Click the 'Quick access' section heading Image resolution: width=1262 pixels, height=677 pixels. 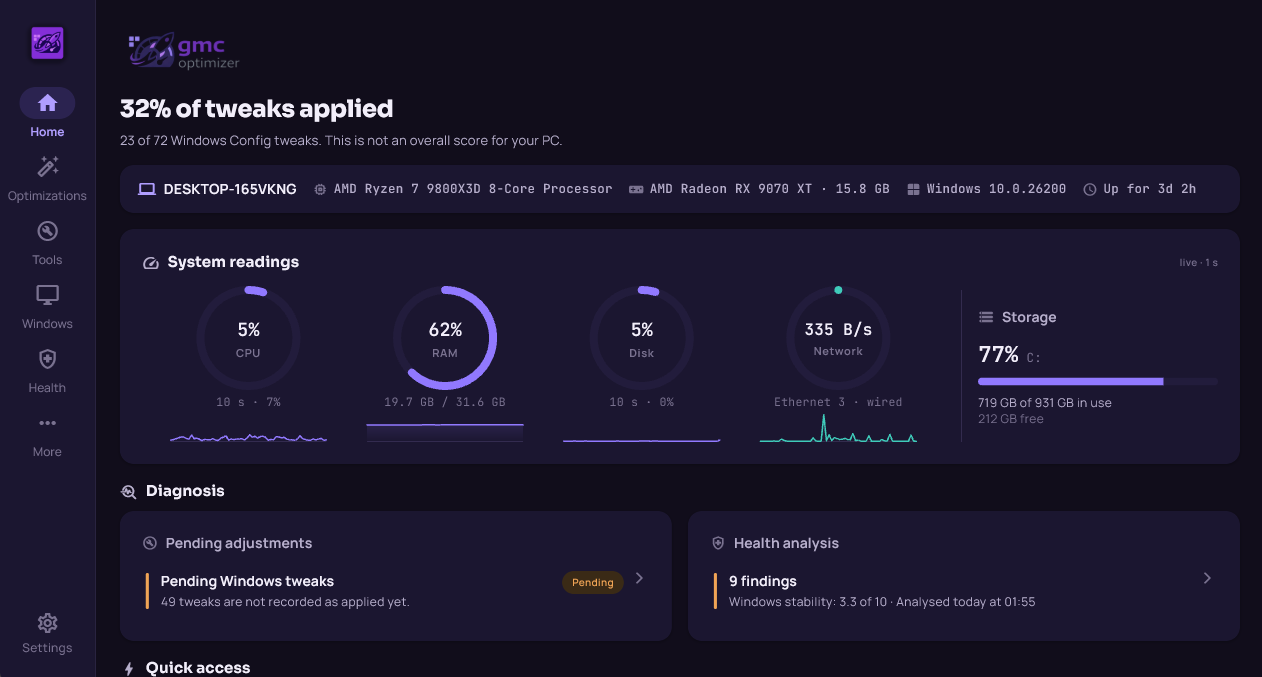tap(198, 668)
